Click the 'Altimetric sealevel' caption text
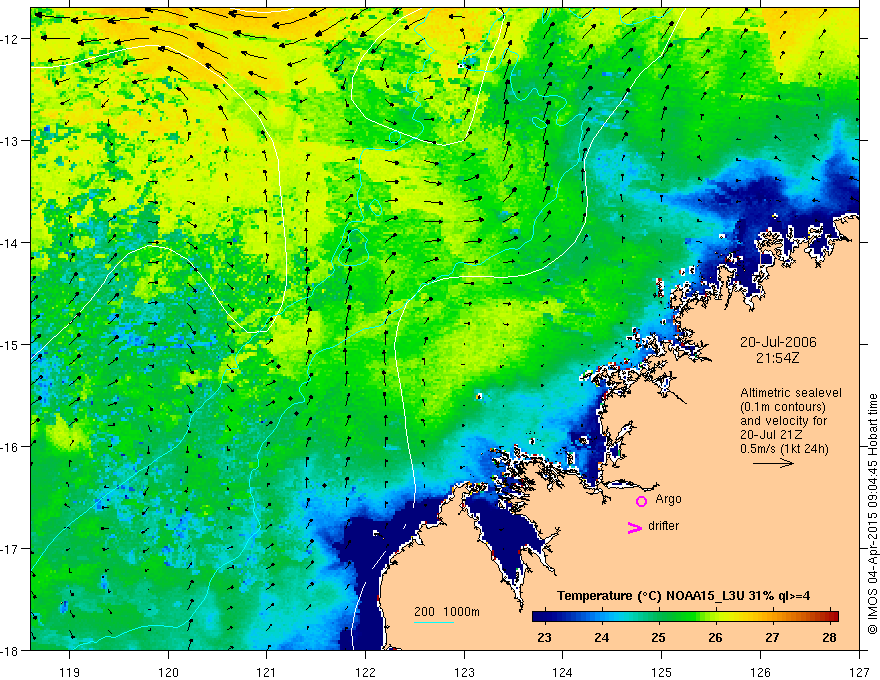880x680 pixels. pos(791,393)
